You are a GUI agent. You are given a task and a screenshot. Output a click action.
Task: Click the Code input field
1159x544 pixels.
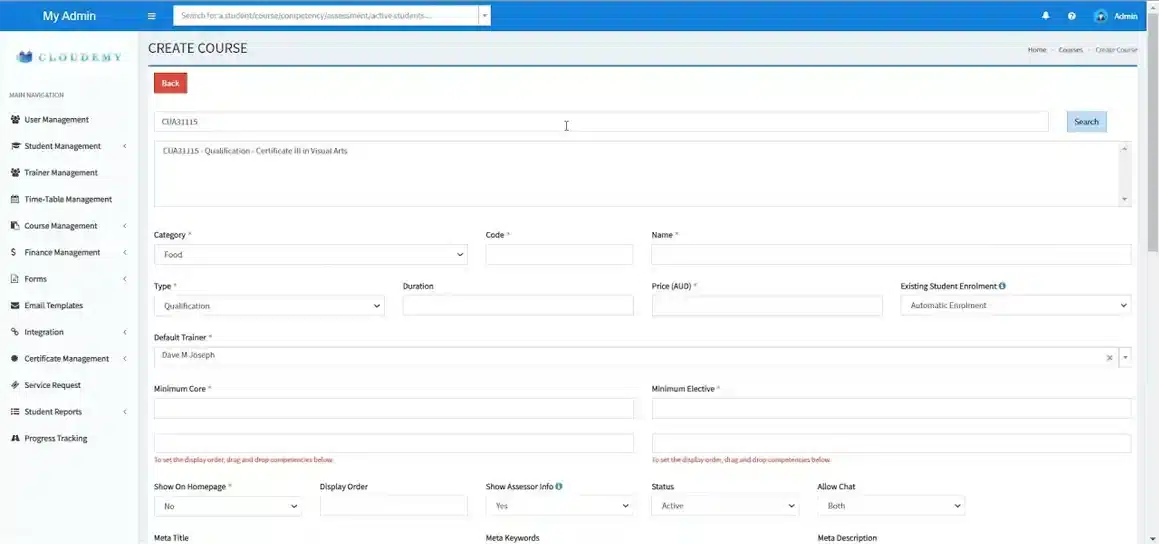coord(560,254)
